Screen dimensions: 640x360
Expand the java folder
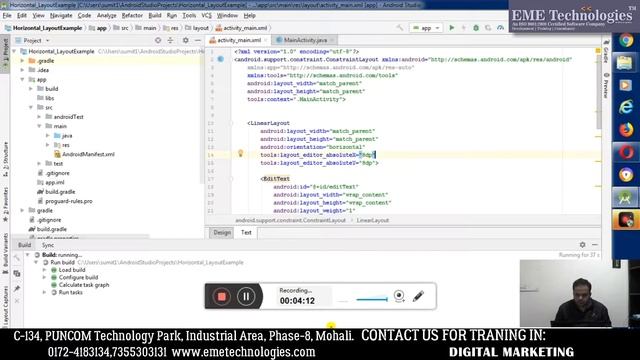click(x=48, y=136)
